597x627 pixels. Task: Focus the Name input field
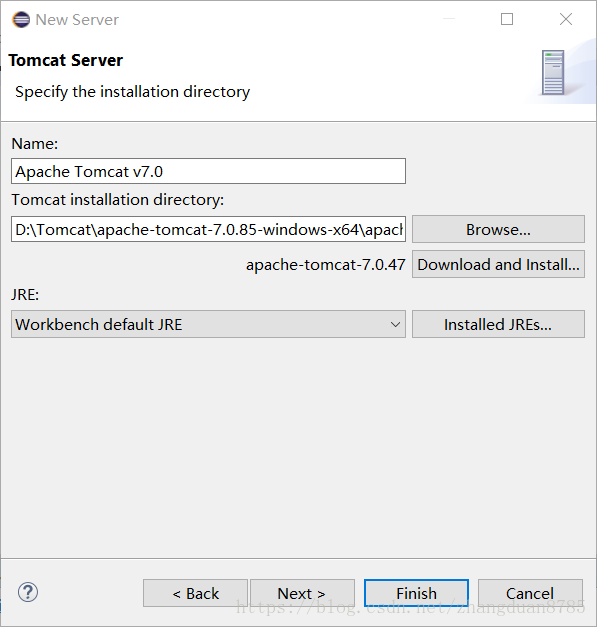208,172
